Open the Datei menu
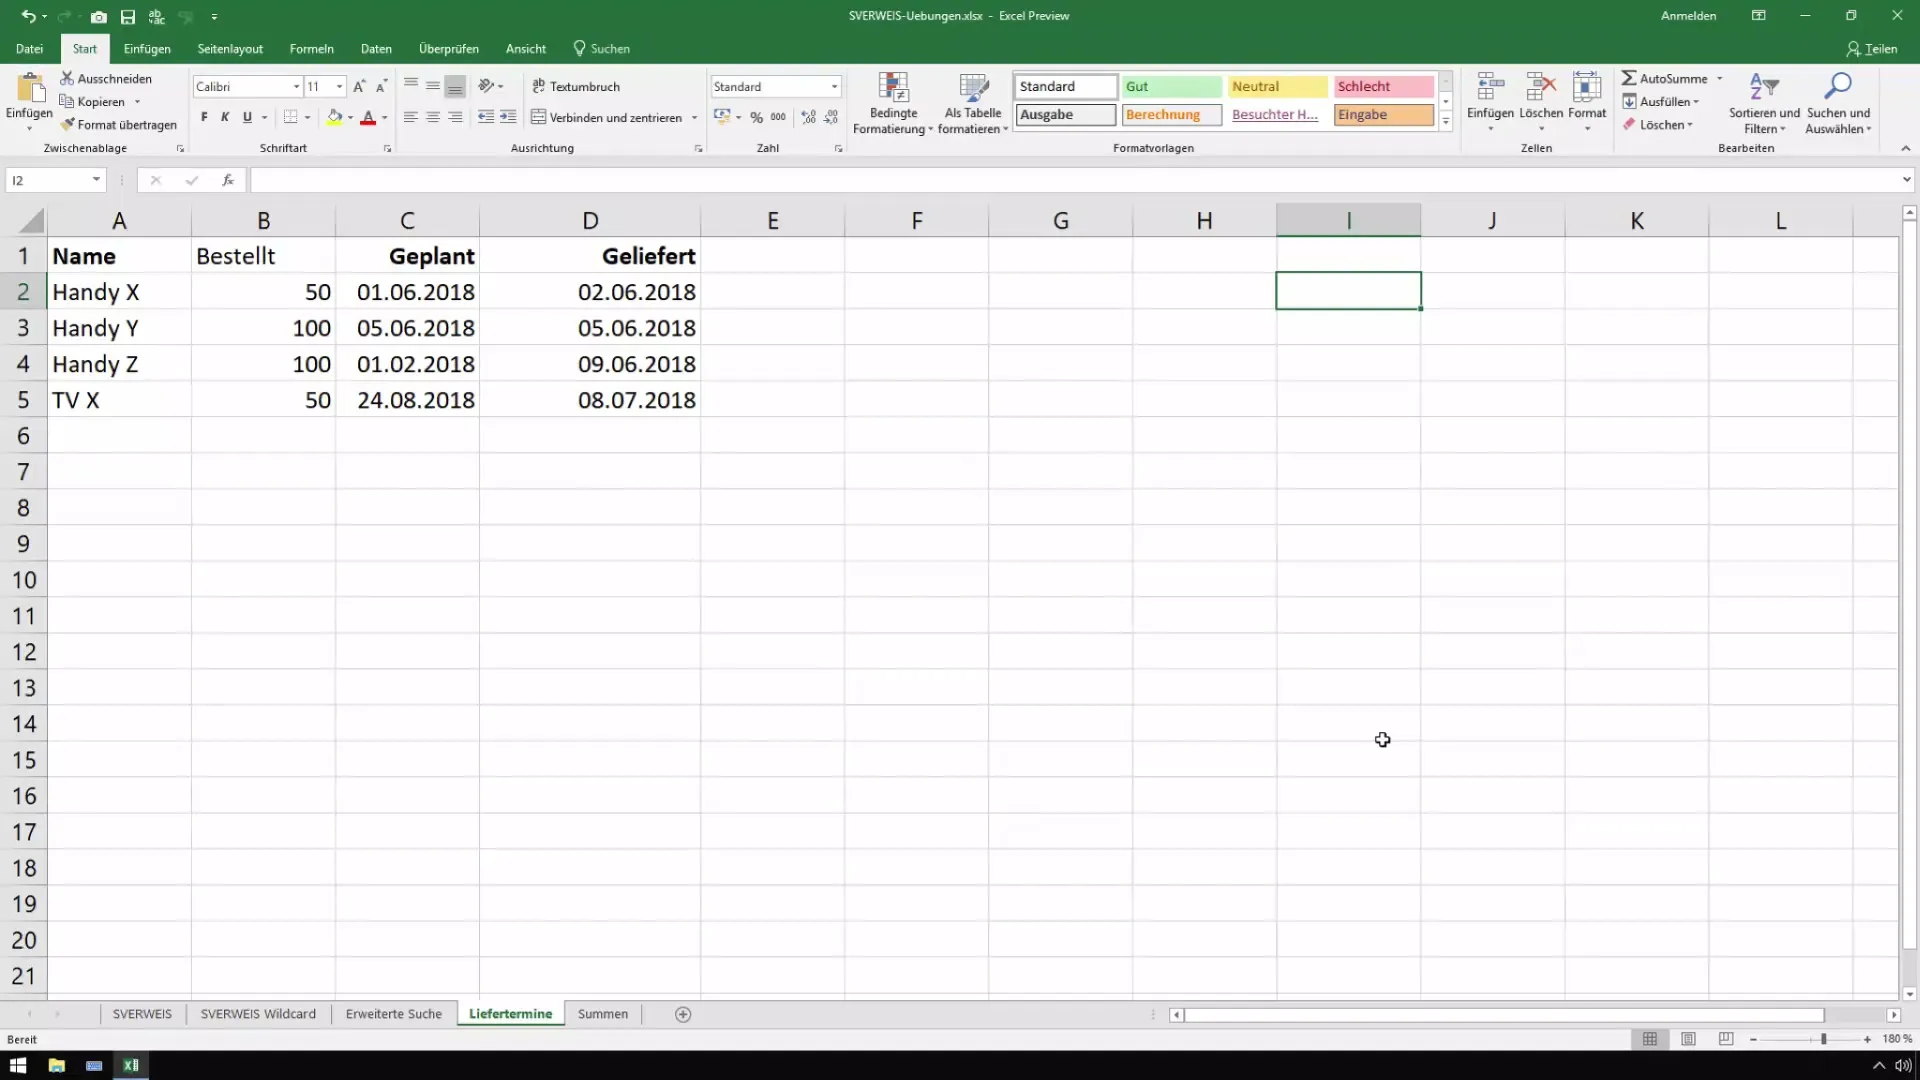This screenshot has width=1920, height=1080. pyautogui.click(x=29, y=49)
